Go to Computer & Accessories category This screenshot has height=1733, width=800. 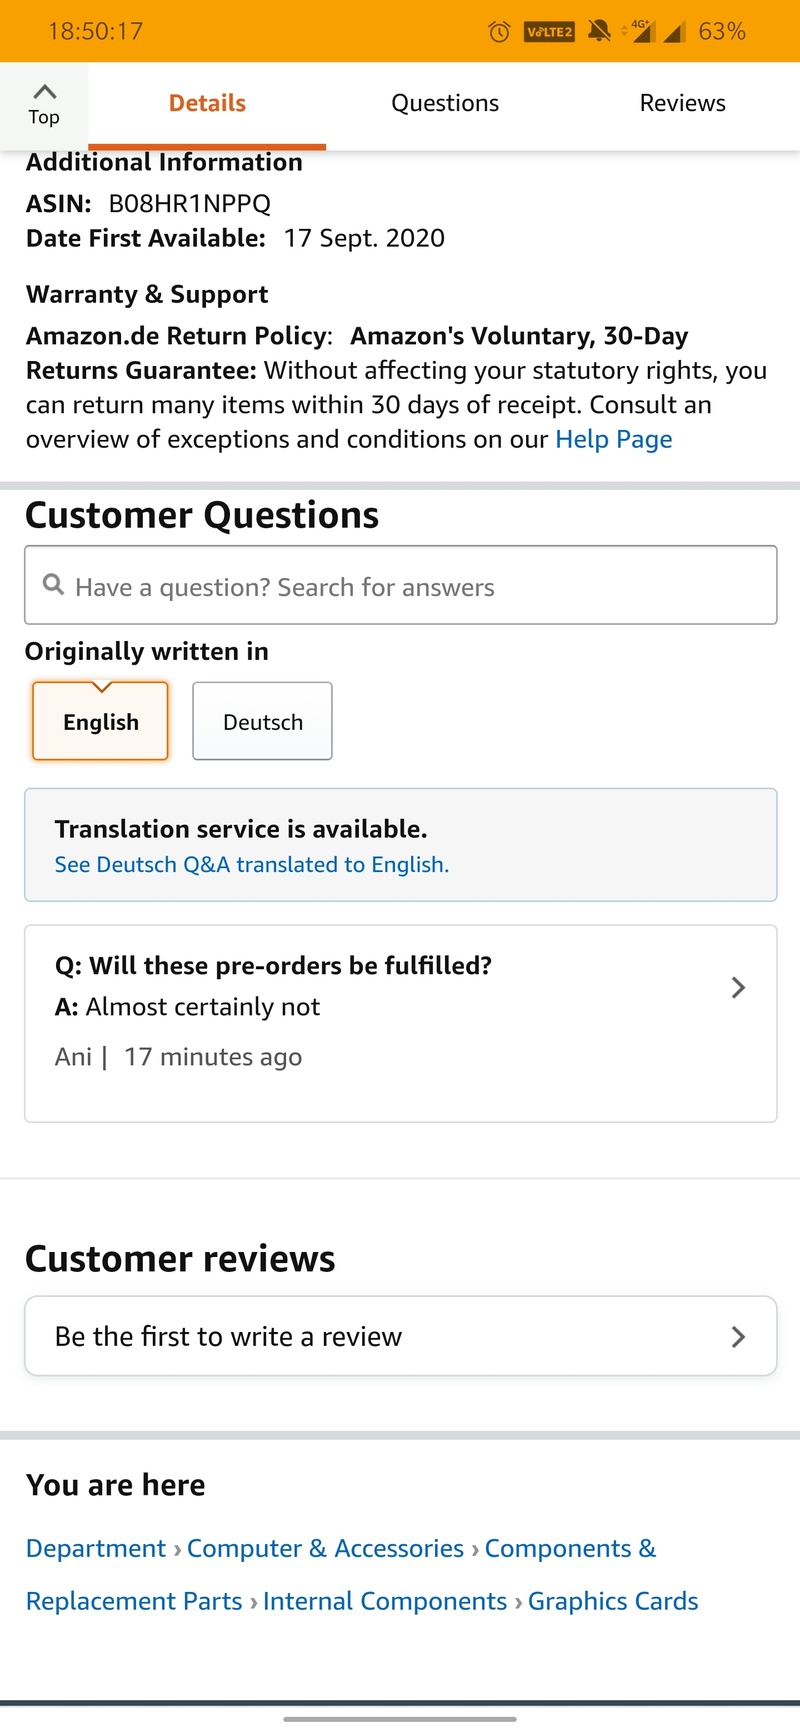coord(325,1548)
